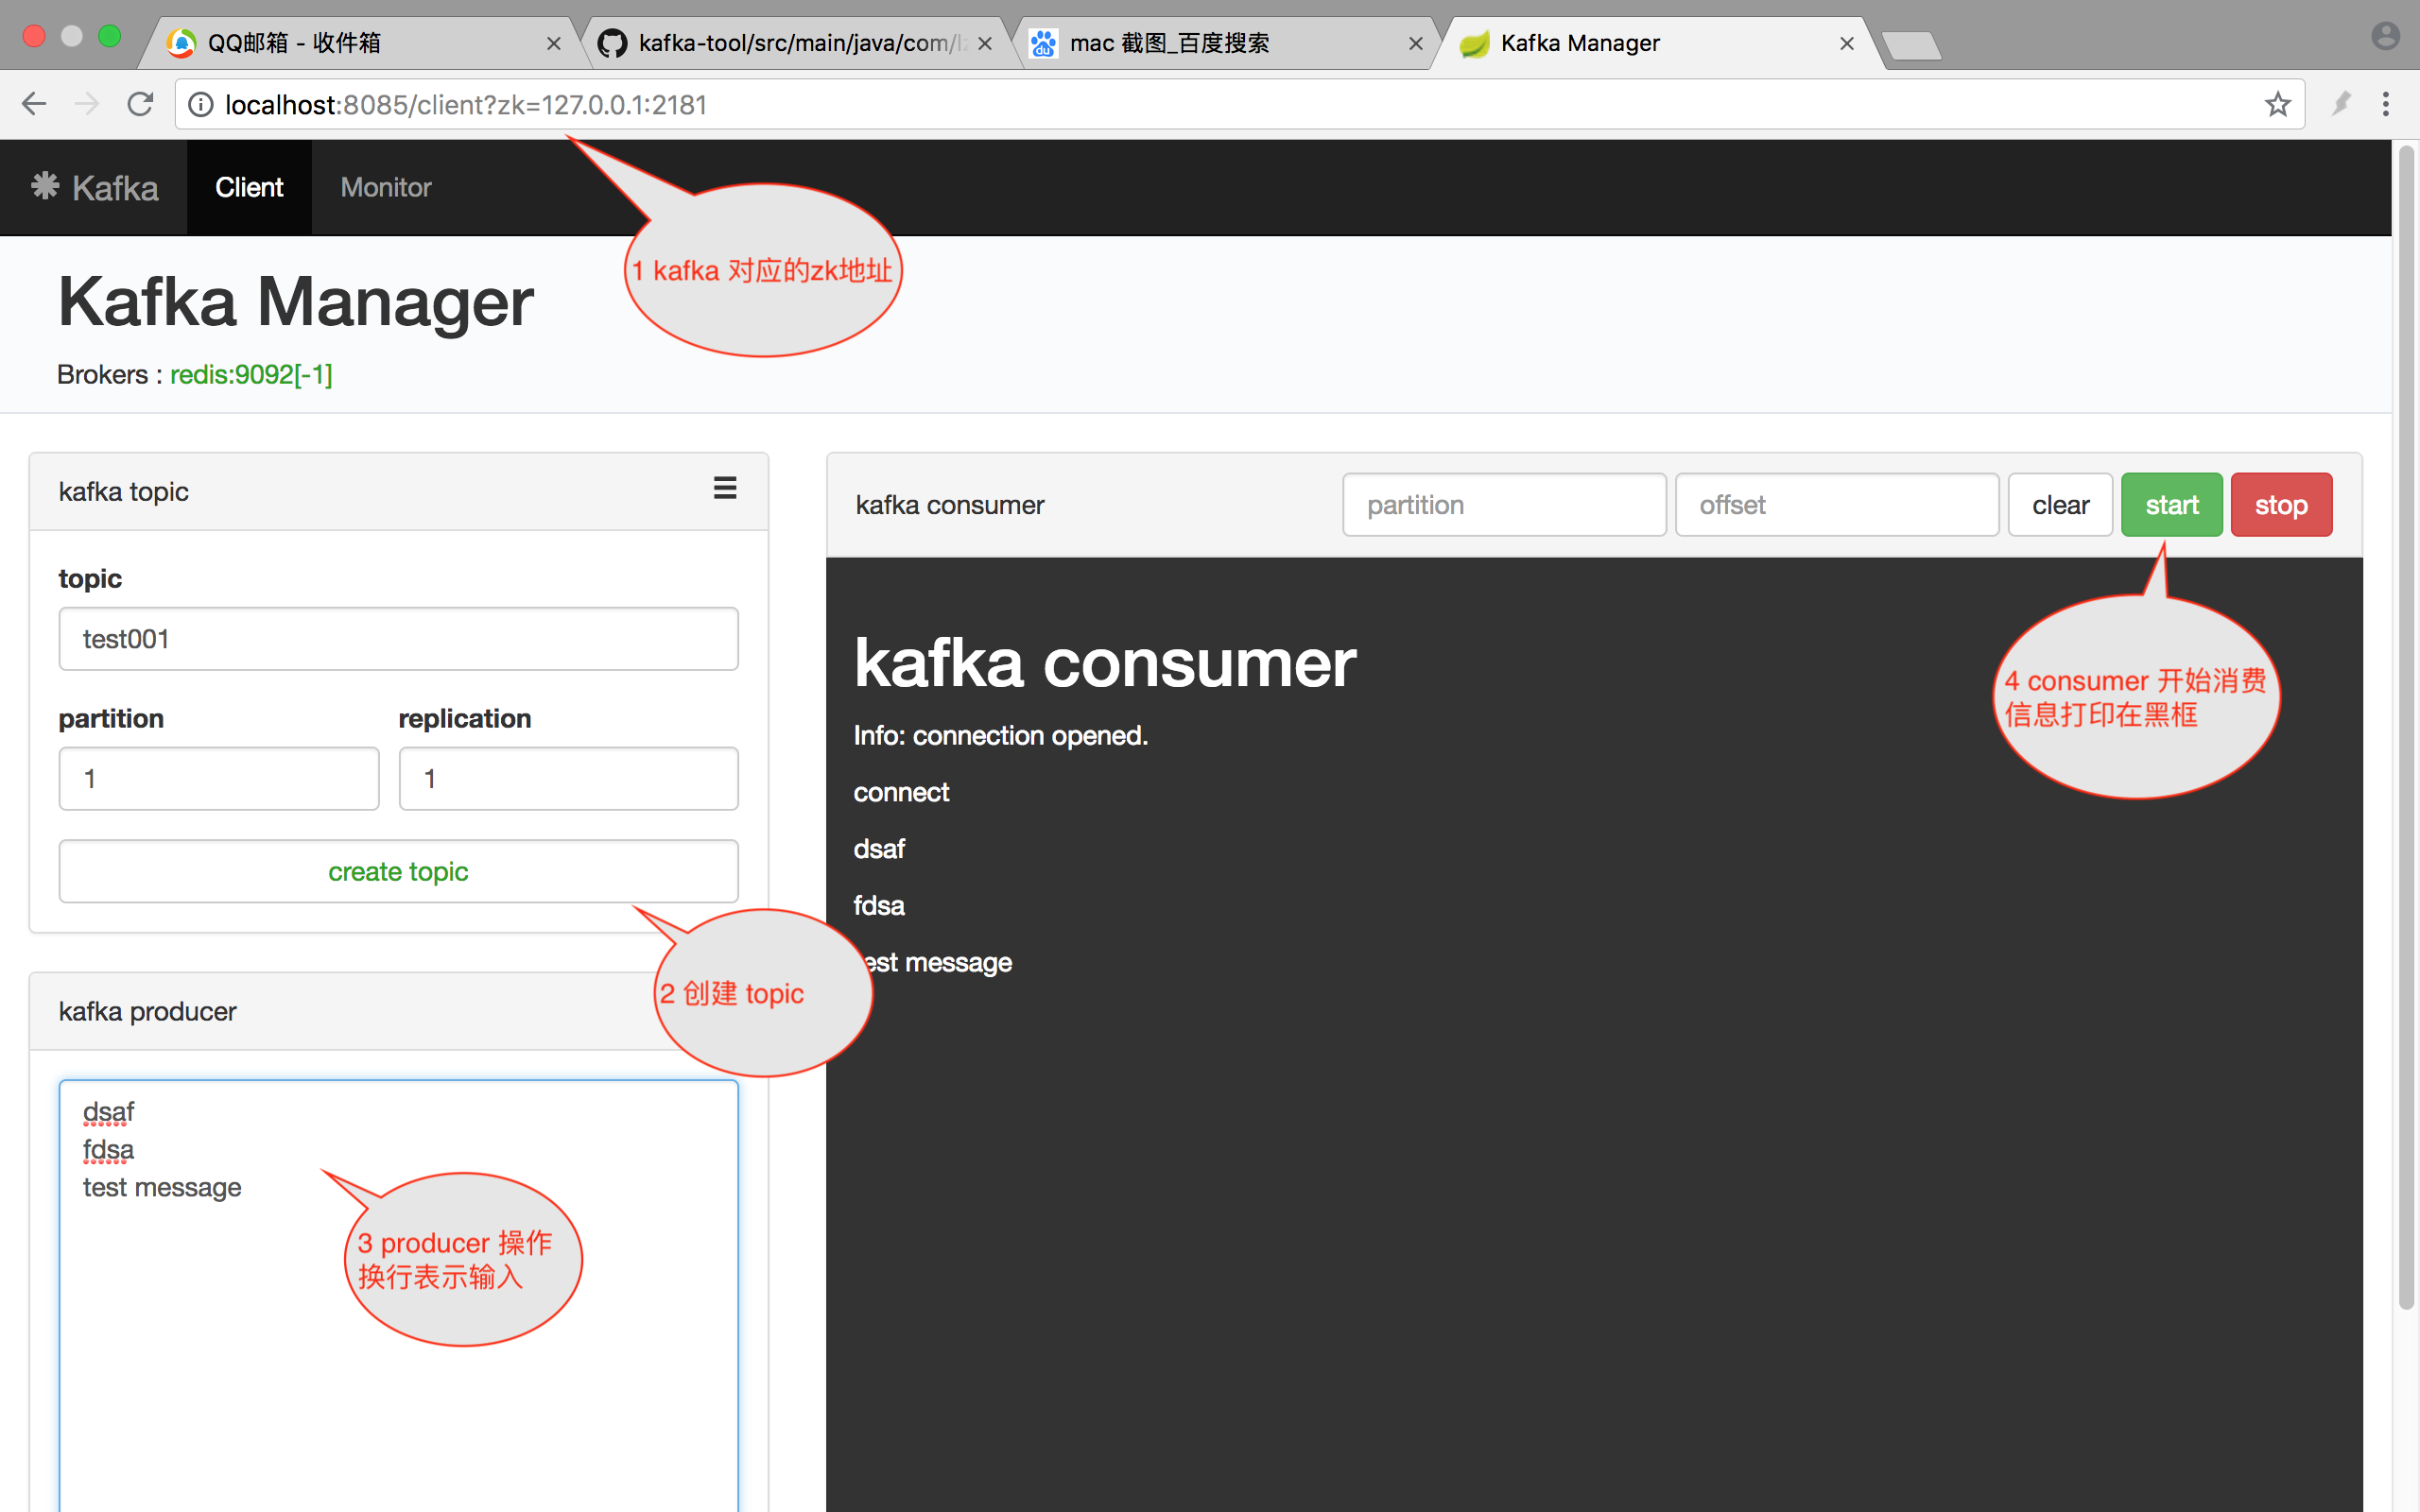Viewport: 2420px width, 1512px height.
Task: Click the Kafka brand link
Action: pyautogui.click(x=95, y=187)
